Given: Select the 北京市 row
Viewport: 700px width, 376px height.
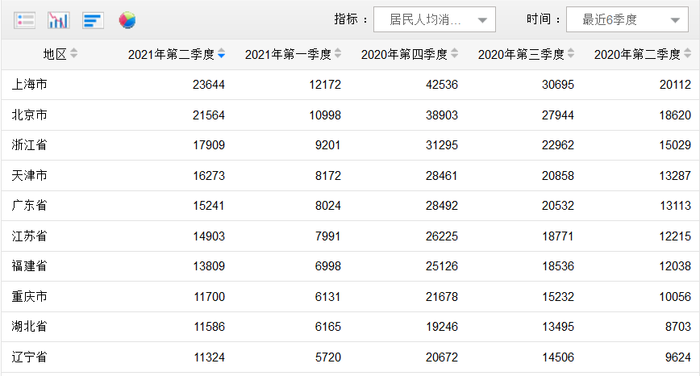Looking at the screenshot, I should pyautogui.click(x=350, y=115).
